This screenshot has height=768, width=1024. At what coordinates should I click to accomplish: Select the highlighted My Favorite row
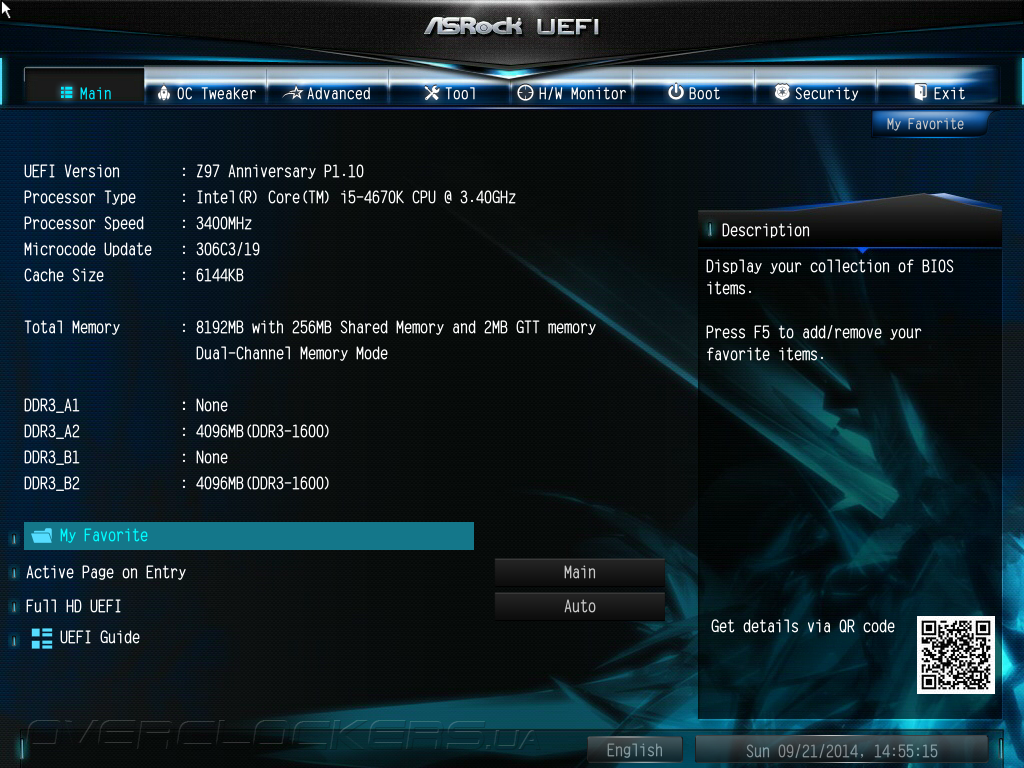[x=249, y=536]
